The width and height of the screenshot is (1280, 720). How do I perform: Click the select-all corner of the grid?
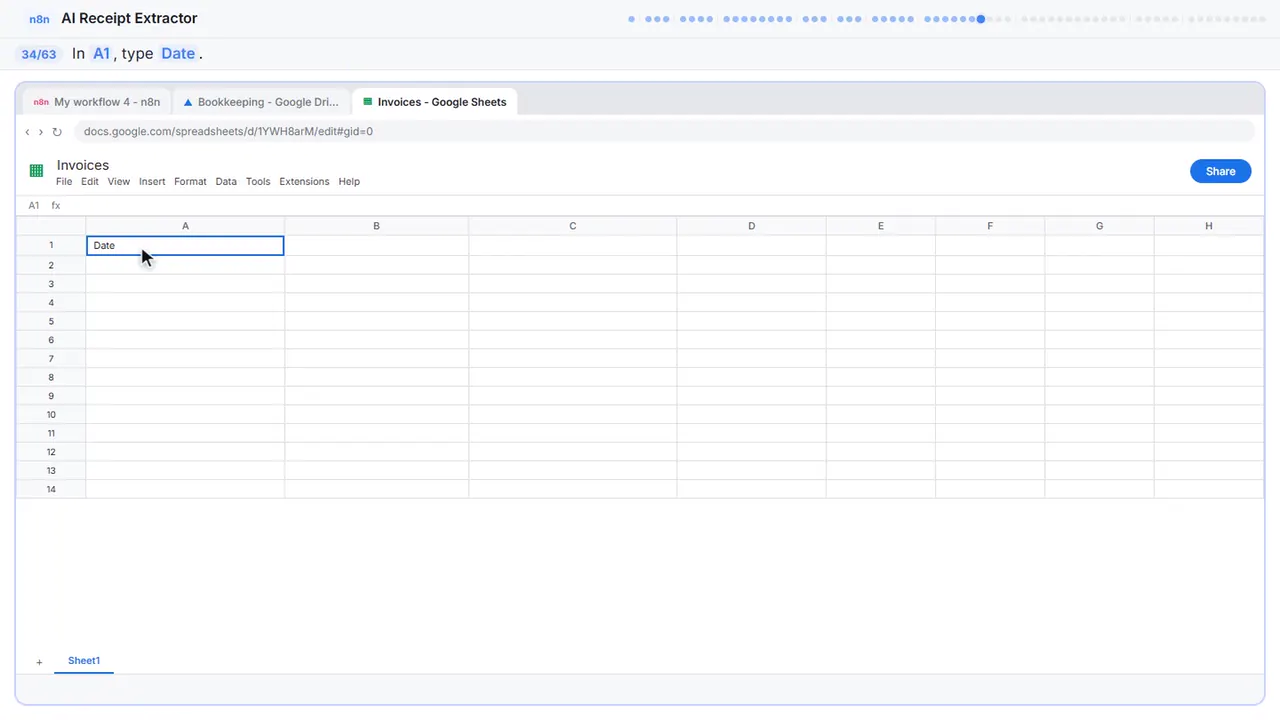[51, 226]
